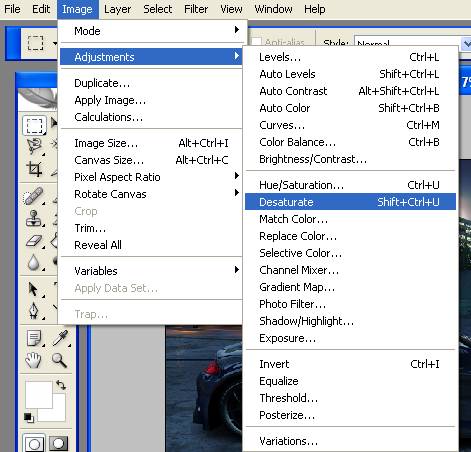The height and width of the screenshot is (452, 471).
Task: Select the Pen tool
Action: tap(34, 311)
